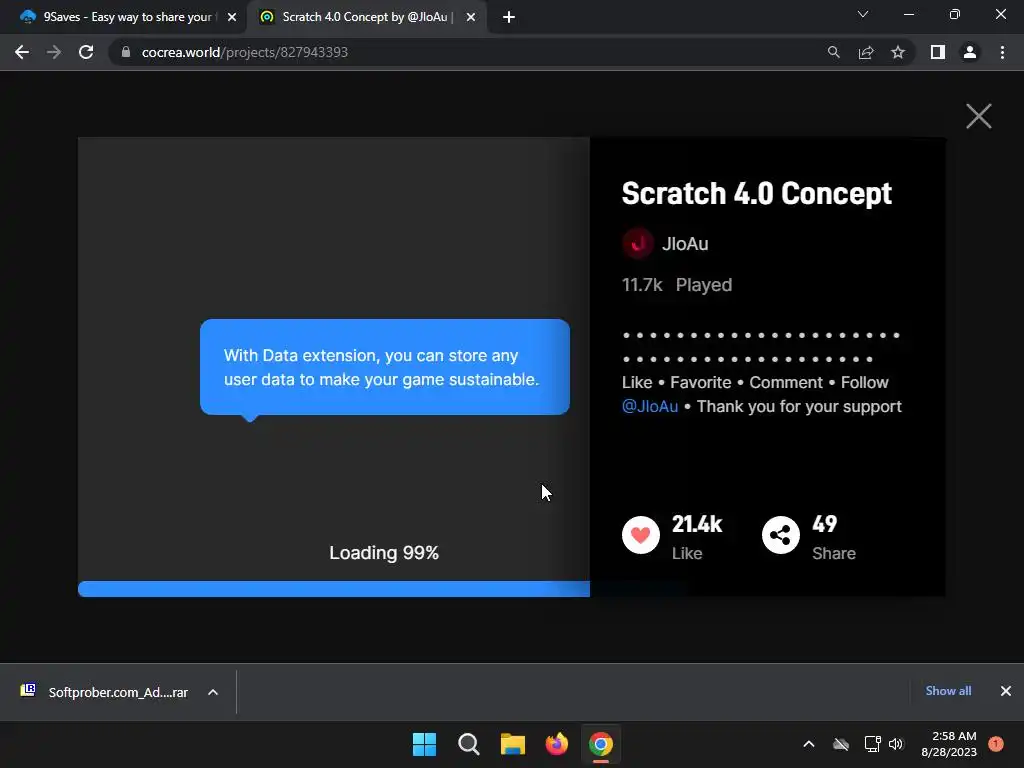Open the @JloAu mention link

tap(650, 406)
